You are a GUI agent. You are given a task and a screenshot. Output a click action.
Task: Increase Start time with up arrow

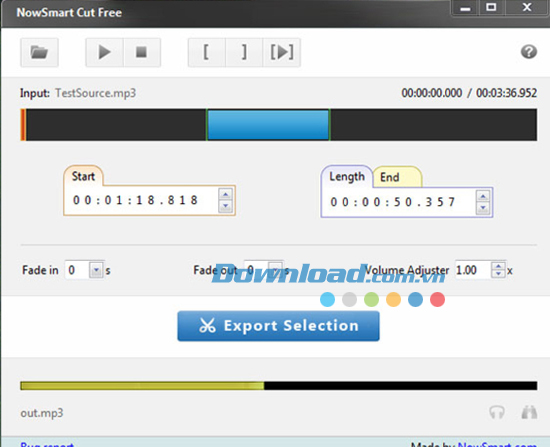click(x=225, y=194)
